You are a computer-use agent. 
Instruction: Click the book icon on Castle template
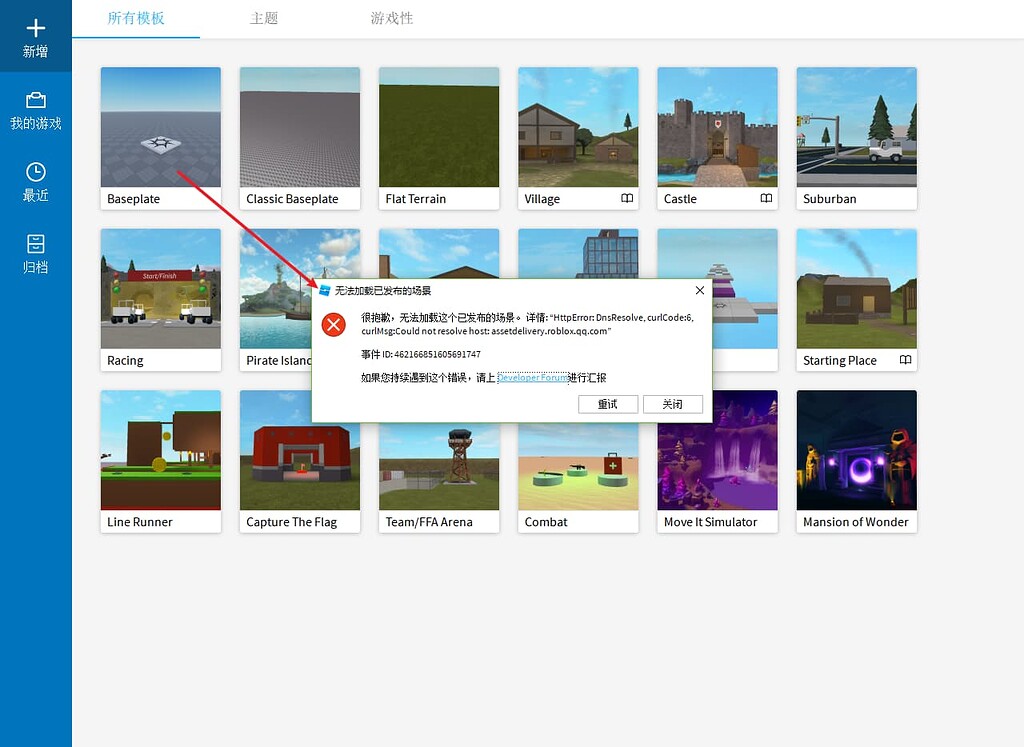coord(766,199)
